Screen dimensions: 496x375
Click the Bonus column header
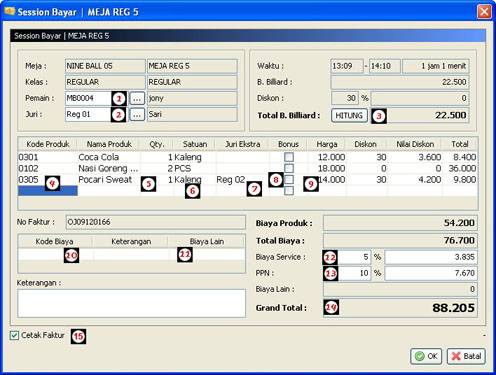click(288, 144)
